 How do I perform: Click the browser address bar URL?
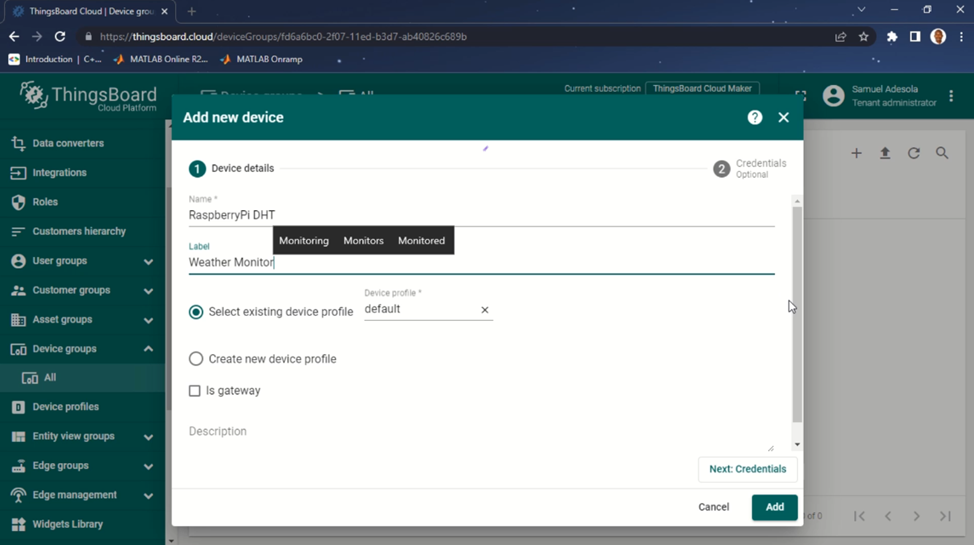point(283,37)
